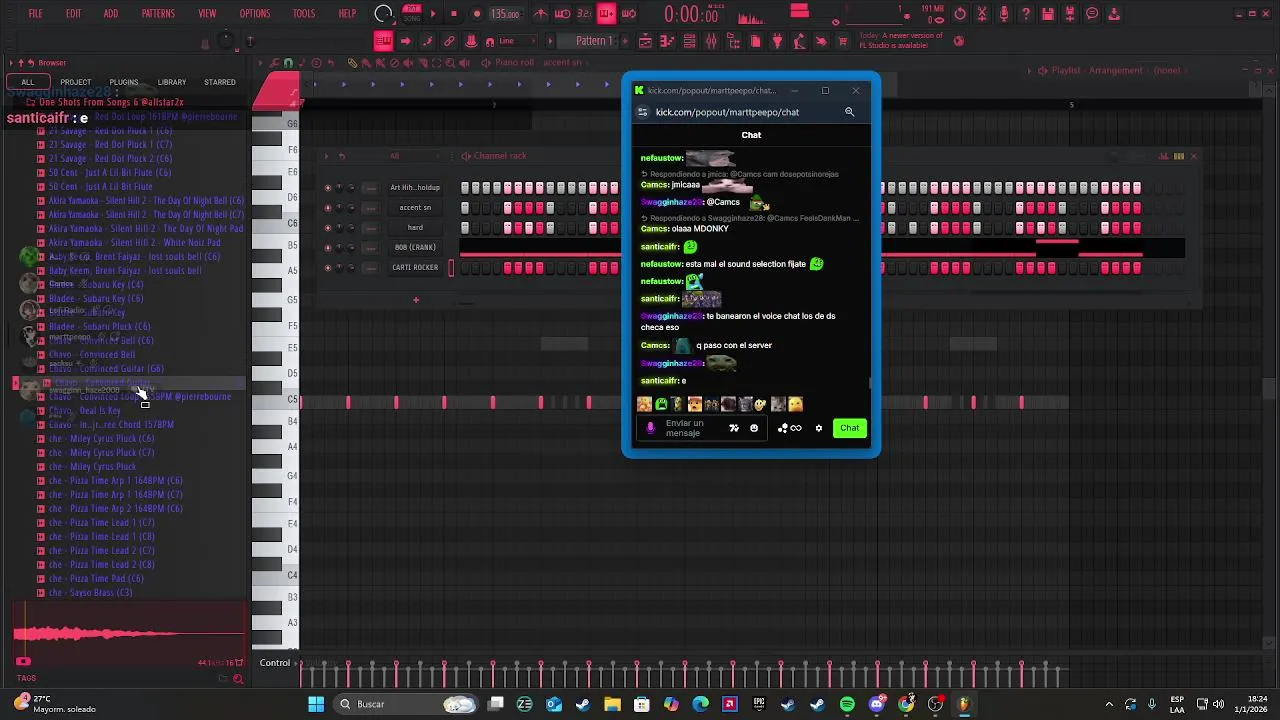Viewport: 1280px width, 720px height.
Task: Switch the PAT/SONG mode toggle
Action: pyautogui.click(x=411, y=13)
